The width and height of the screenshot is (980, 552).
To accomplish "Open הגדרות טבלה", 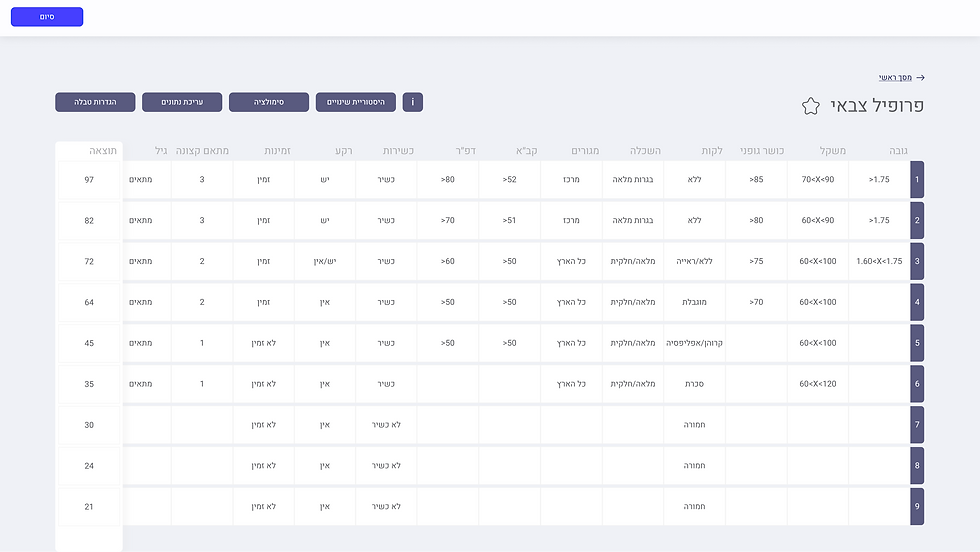I will coord(95,102).
